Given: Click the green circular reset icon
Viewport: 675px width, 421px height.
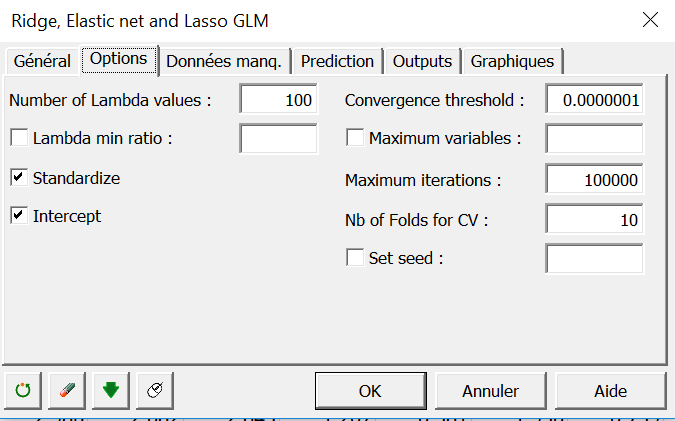Looking at the screenshot, I should [x=25, y=391].
